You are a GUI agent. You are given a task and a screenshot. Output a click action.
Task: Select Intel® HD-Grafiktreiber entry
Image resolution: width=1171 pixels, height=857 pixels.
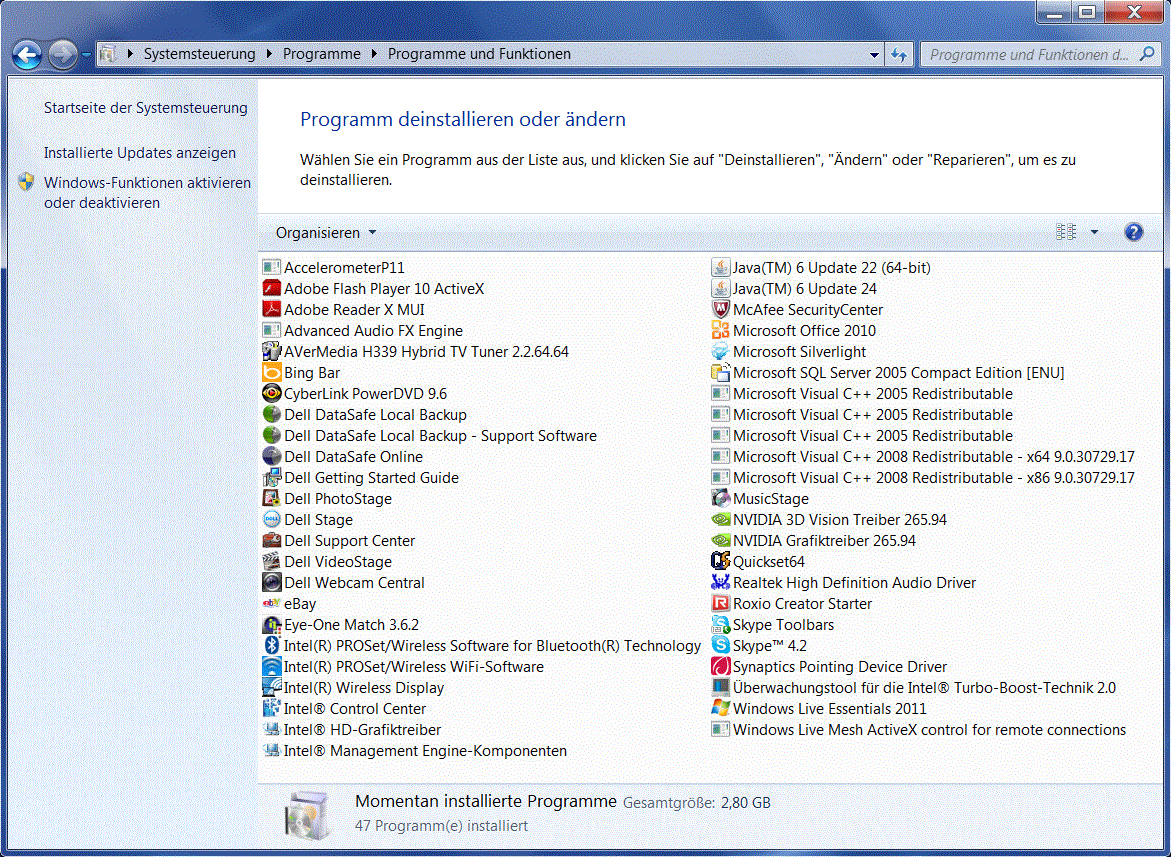[352, 729]
